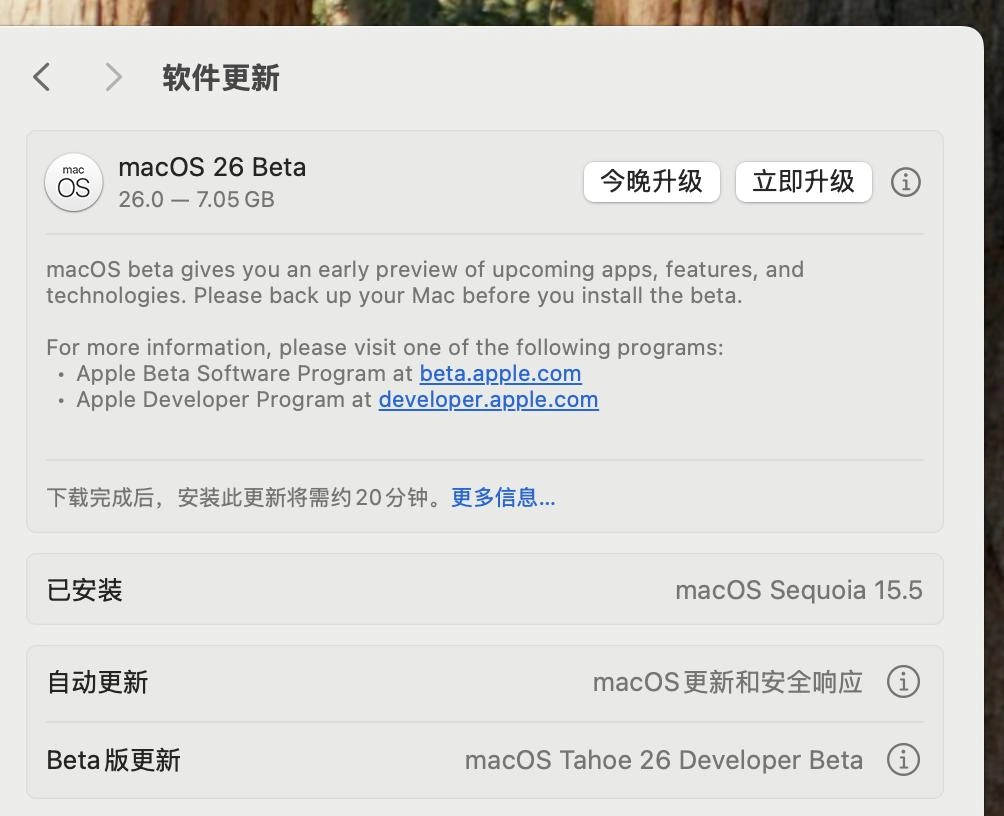Open the beta.apple.com link

[500, 373]
